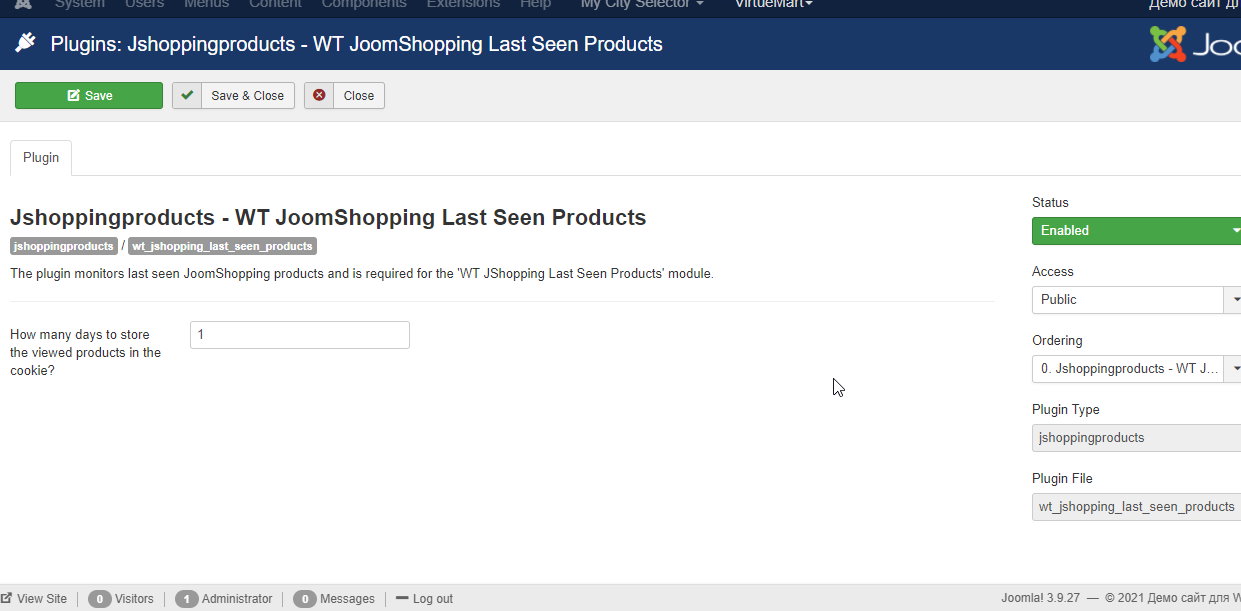Expand the Access dropdown set to Public

pos(1136,300)
